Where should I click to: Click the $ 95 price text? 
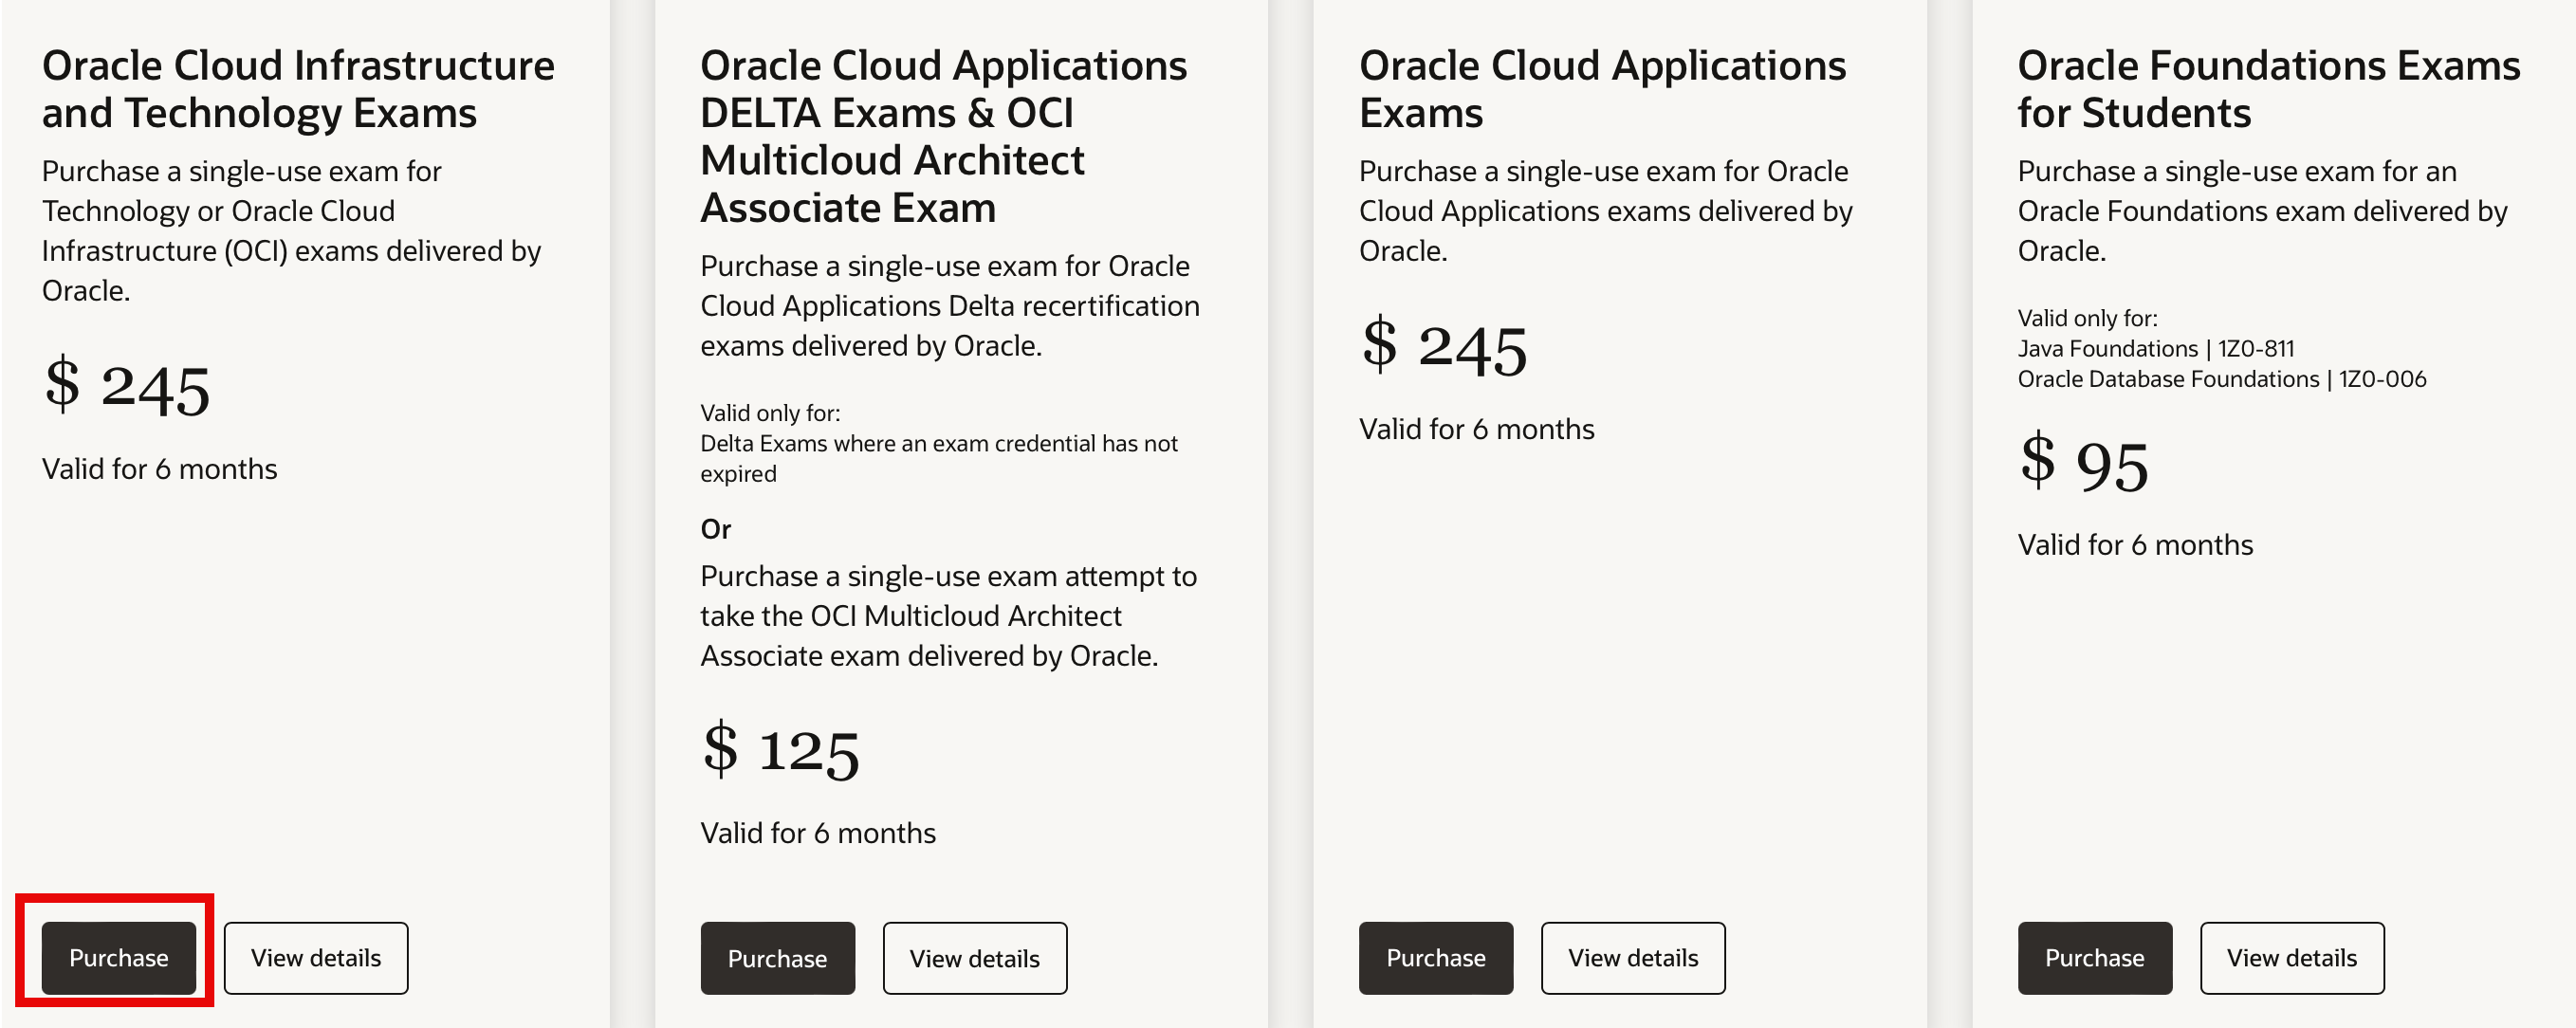(2084, 464)
